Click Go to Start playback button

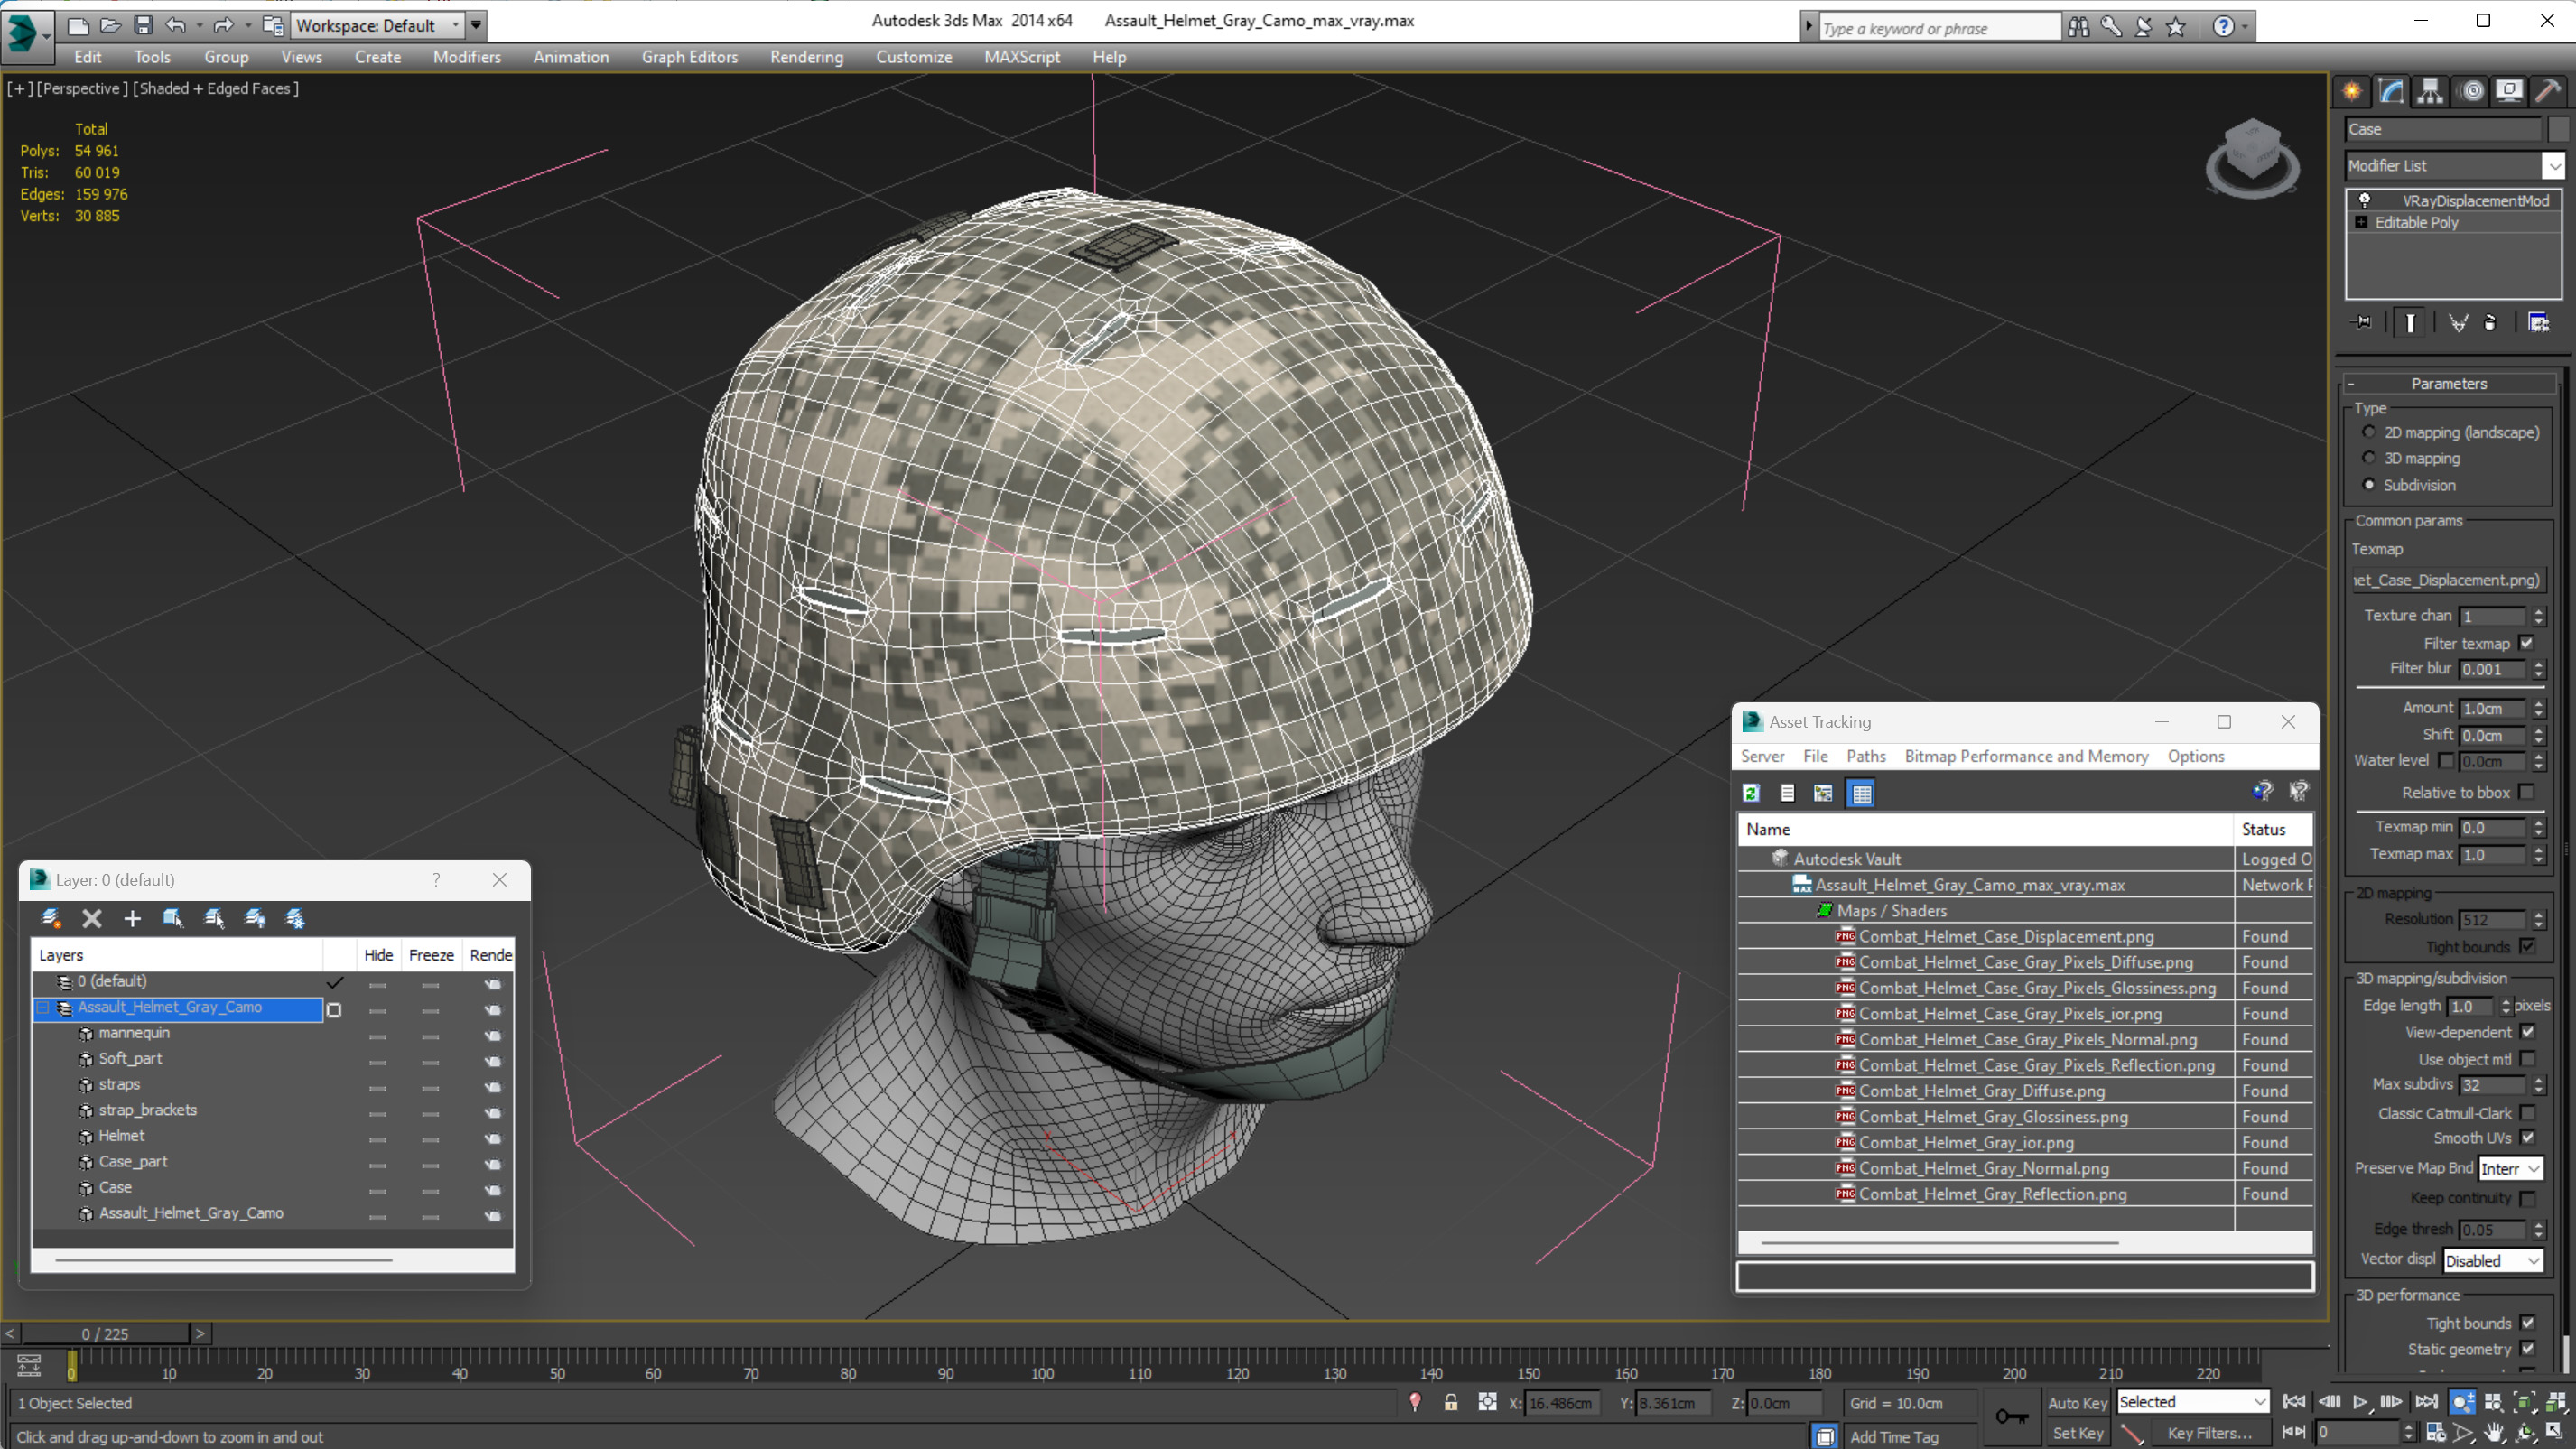click(2295, 1403)
